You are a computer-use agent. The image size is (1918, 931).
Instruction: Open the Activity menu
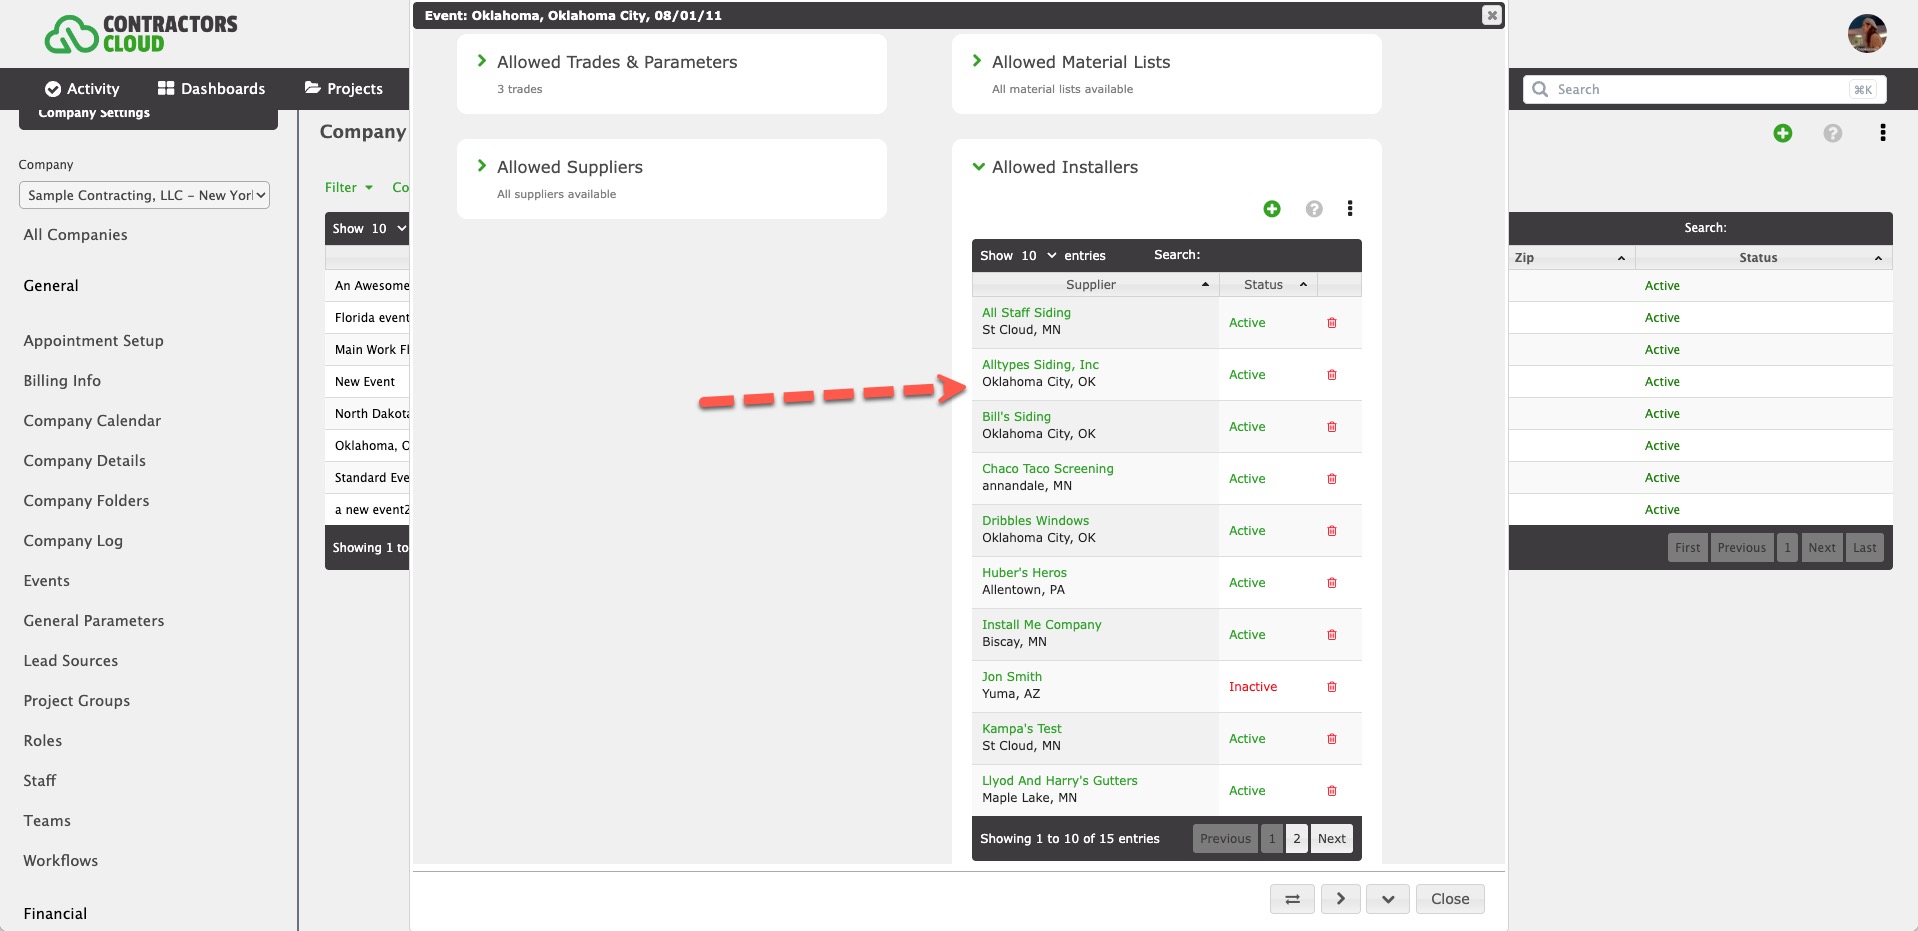(82, 89)
